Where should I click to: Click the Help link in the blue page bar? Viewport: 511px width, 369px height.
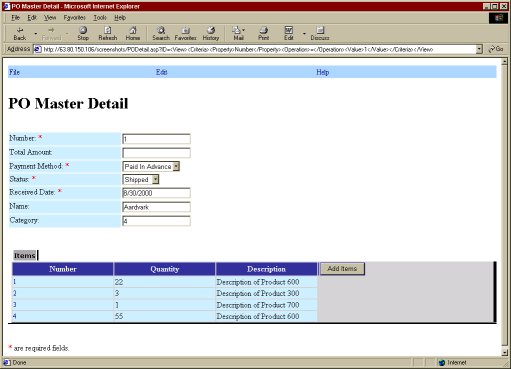322,72
